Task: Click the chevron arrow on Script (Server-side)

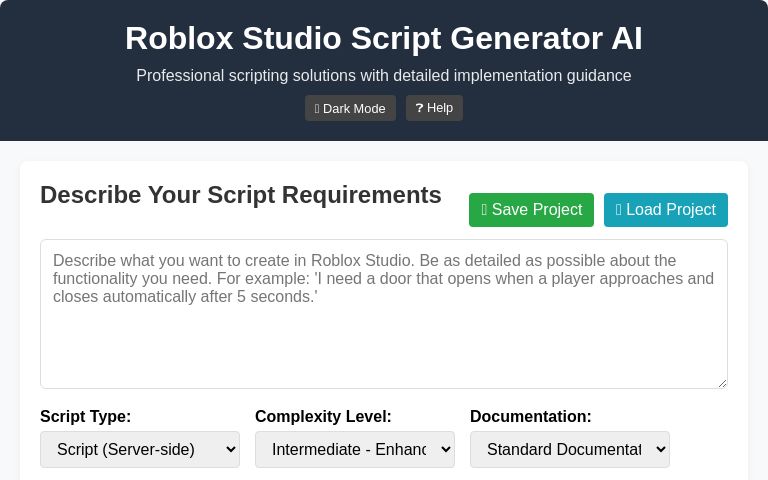Action: (231, 449)
